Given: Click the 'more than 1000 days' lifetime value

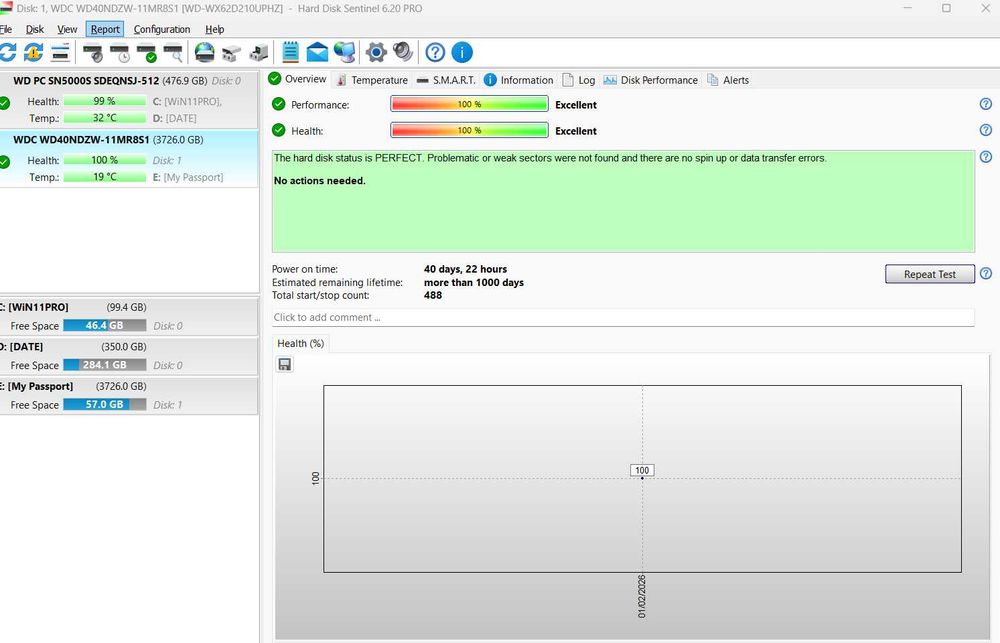Looking at the screenshot, I should (474, 283).
